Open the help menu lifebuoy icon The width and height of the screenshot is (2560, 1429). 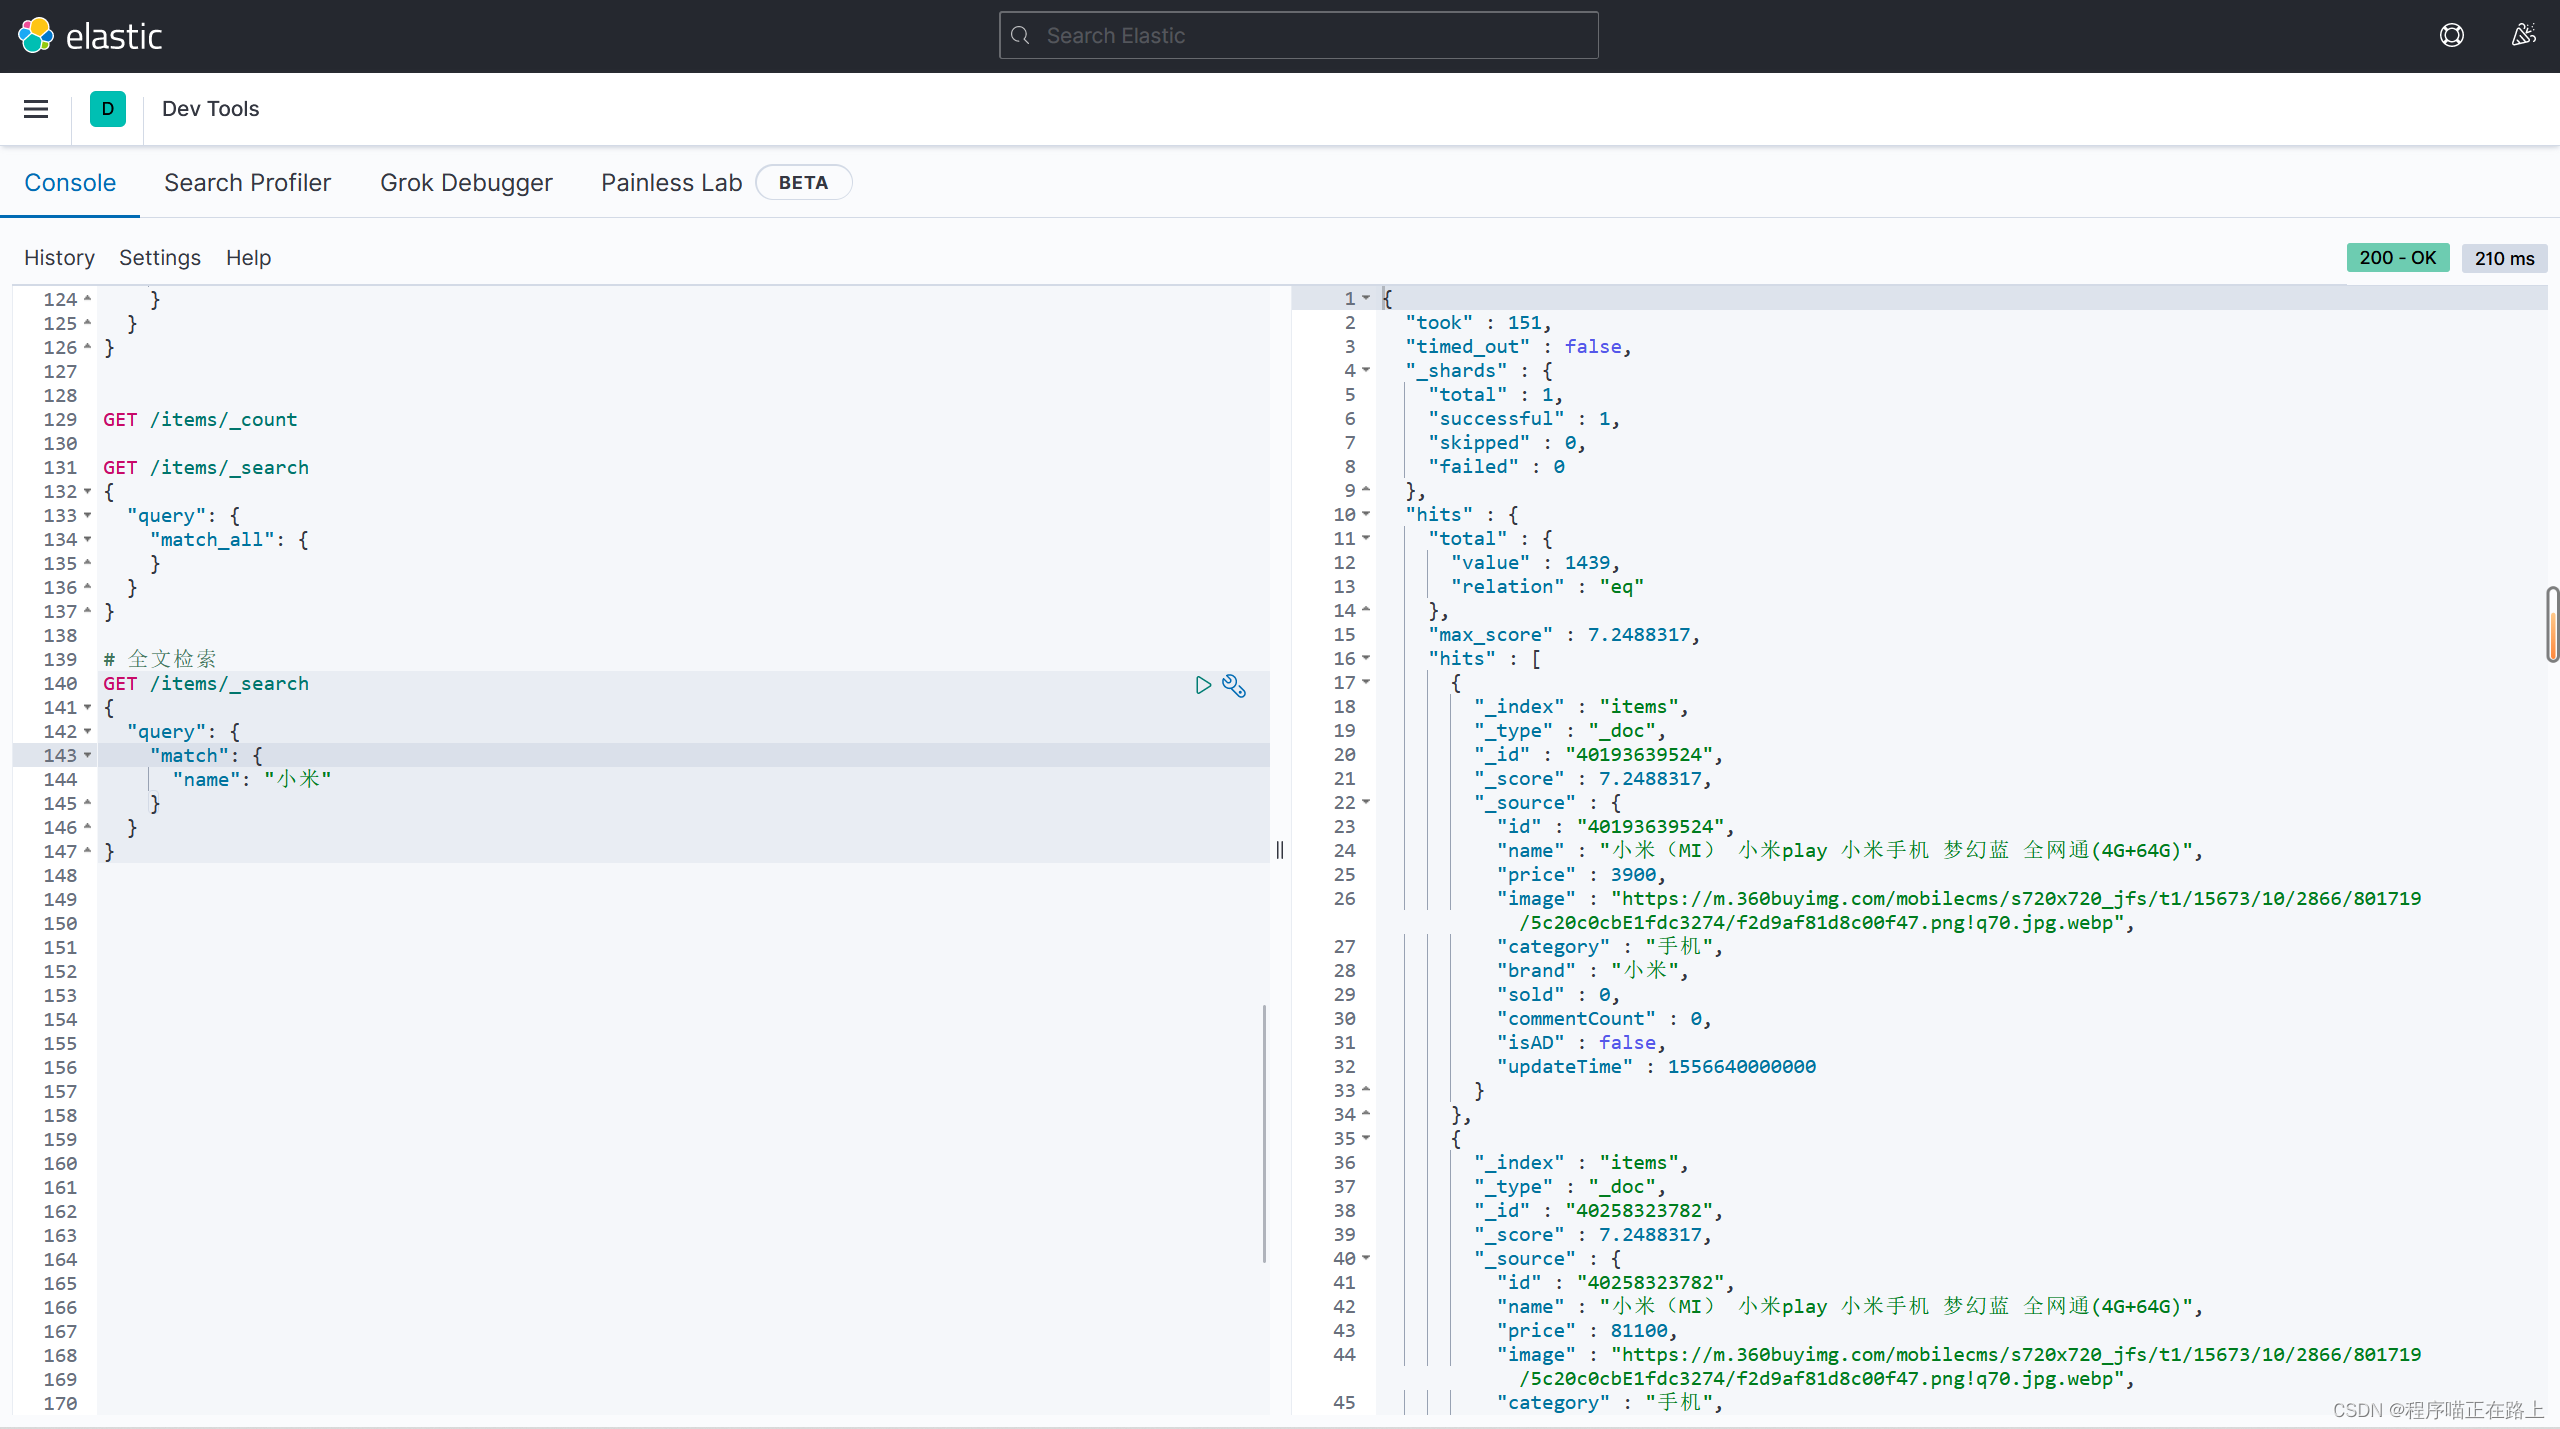click(x=2451, y=36)
